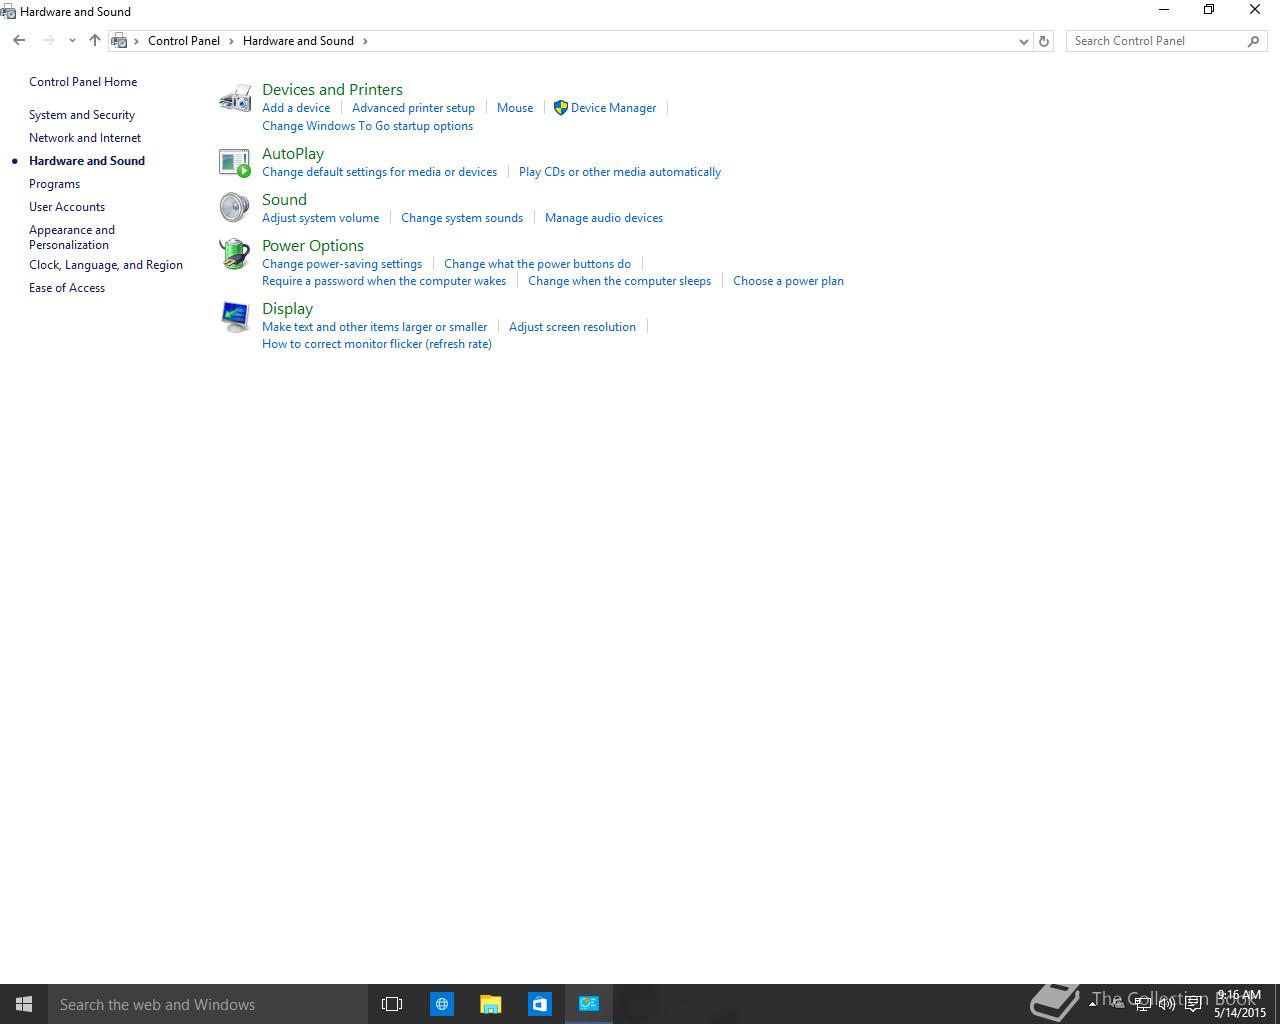Adjust system volume link
This screenshot has height=1024, width=1280.
320,218
